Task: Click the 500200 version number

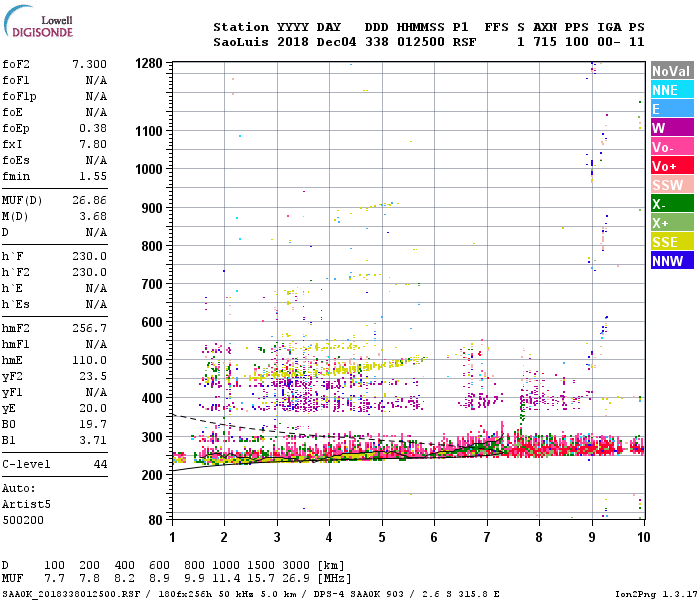Action: coord(23,521)
